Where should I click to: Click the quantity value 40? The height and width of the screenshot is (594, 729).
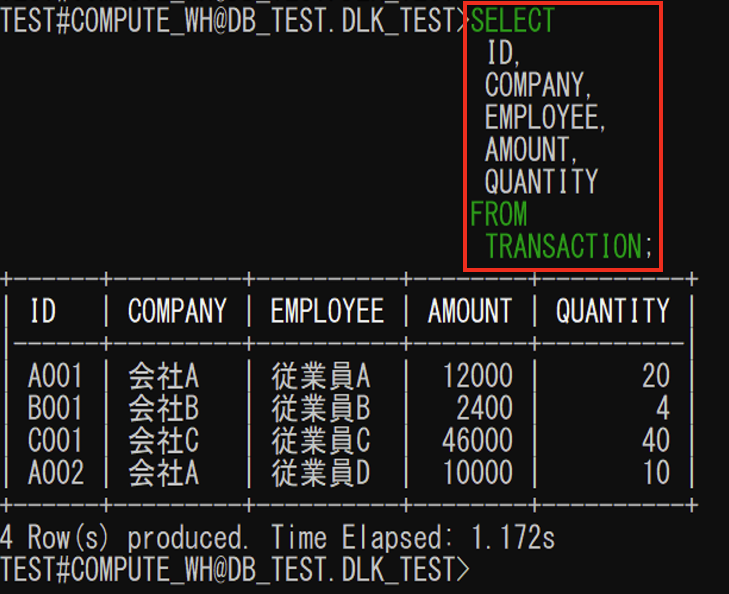point(655,440)
